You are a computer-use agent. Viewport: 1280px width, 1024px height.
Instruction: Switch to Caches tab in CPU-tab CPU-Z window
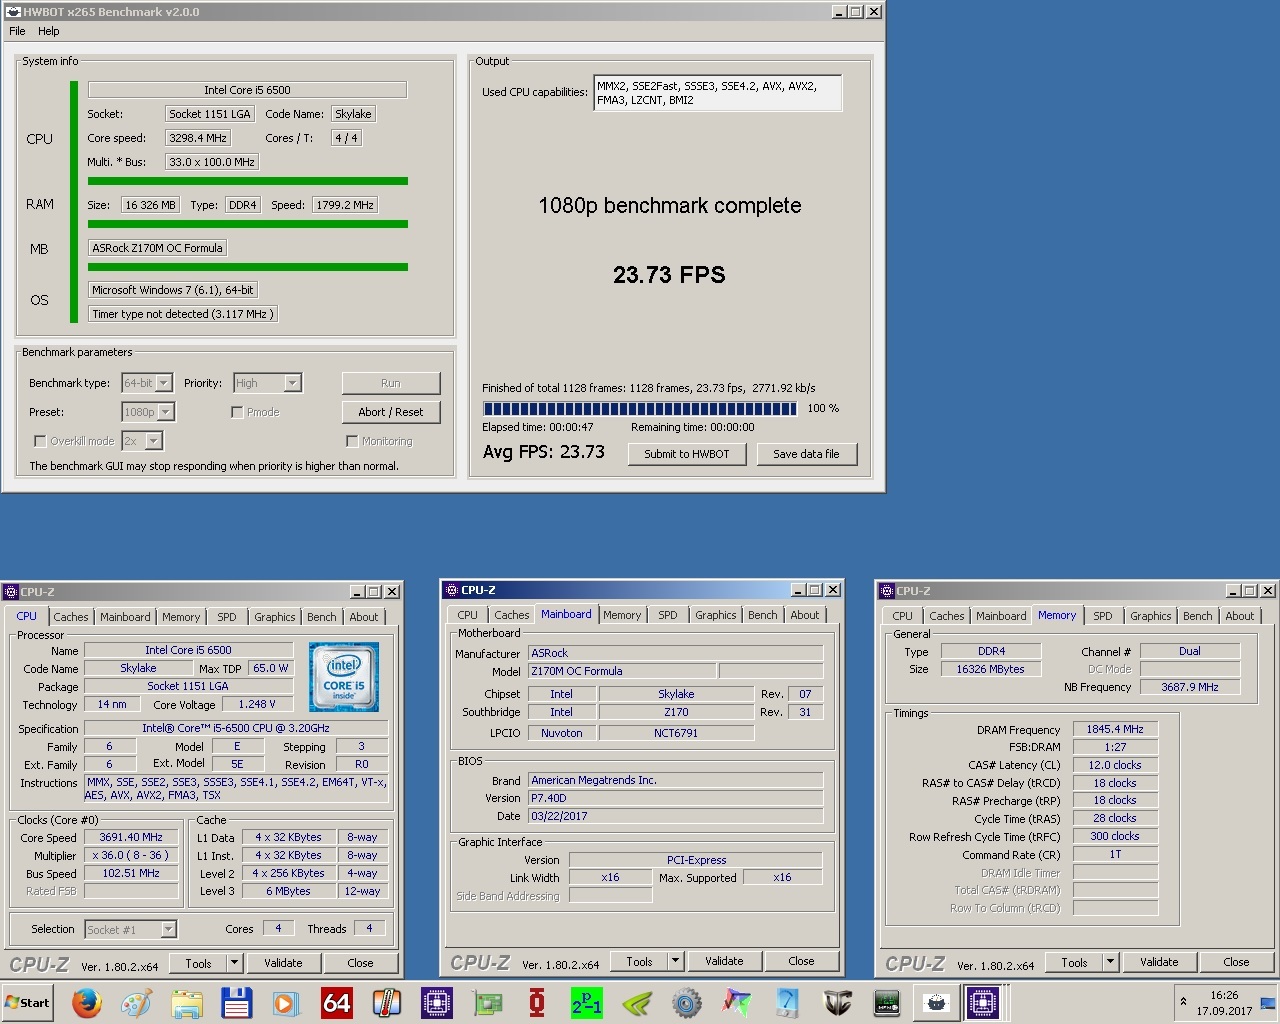coord(71,617)
